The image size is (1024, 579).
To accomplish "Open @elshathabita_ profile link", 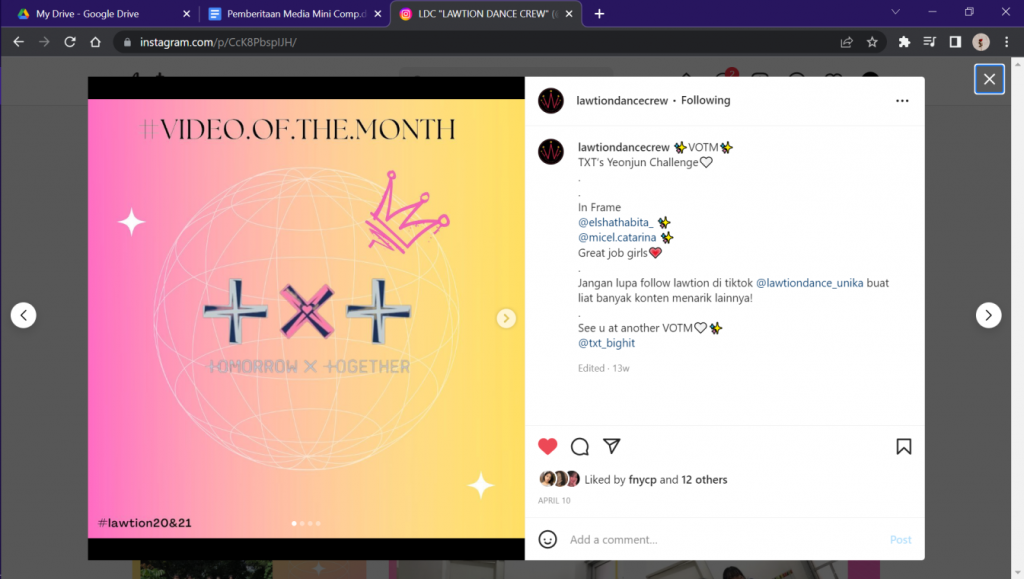I will pyautogui.click(x=615, y=222).
